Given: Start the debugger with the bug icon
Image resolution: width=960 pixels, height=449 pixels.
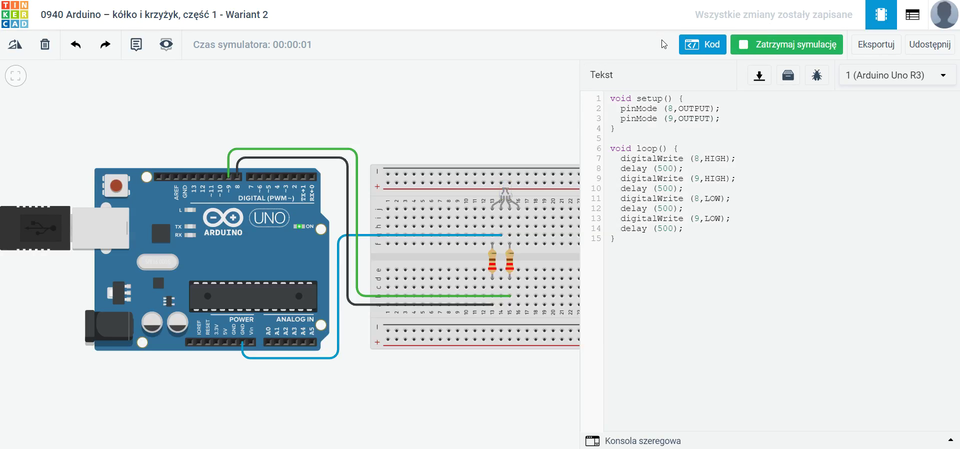Looking at the screenshot, I should click(817, 75).
